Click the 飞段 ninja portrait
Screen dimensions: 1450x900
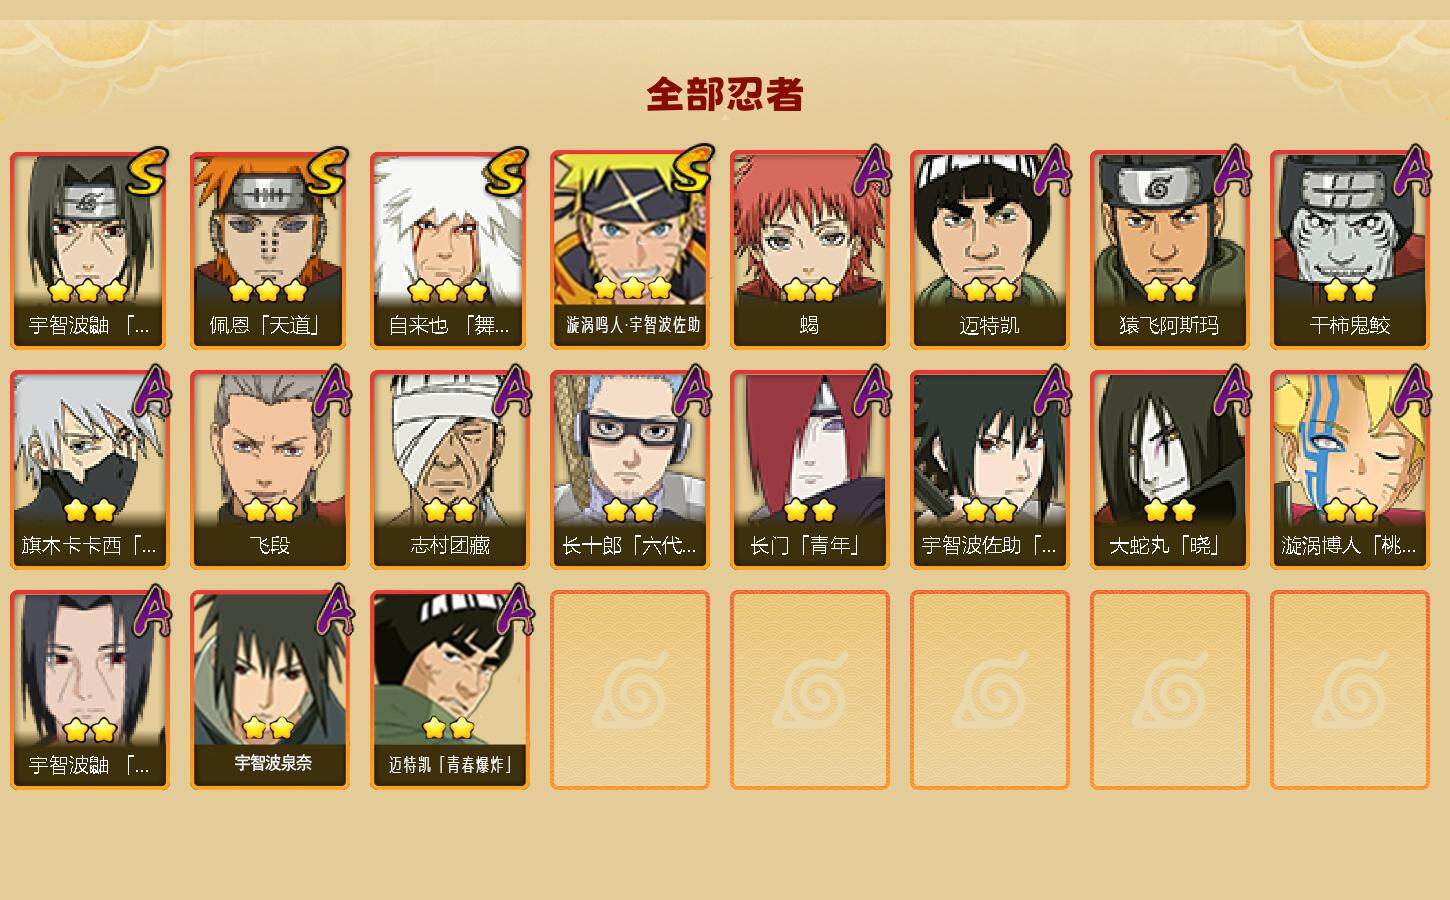point(269,470)
